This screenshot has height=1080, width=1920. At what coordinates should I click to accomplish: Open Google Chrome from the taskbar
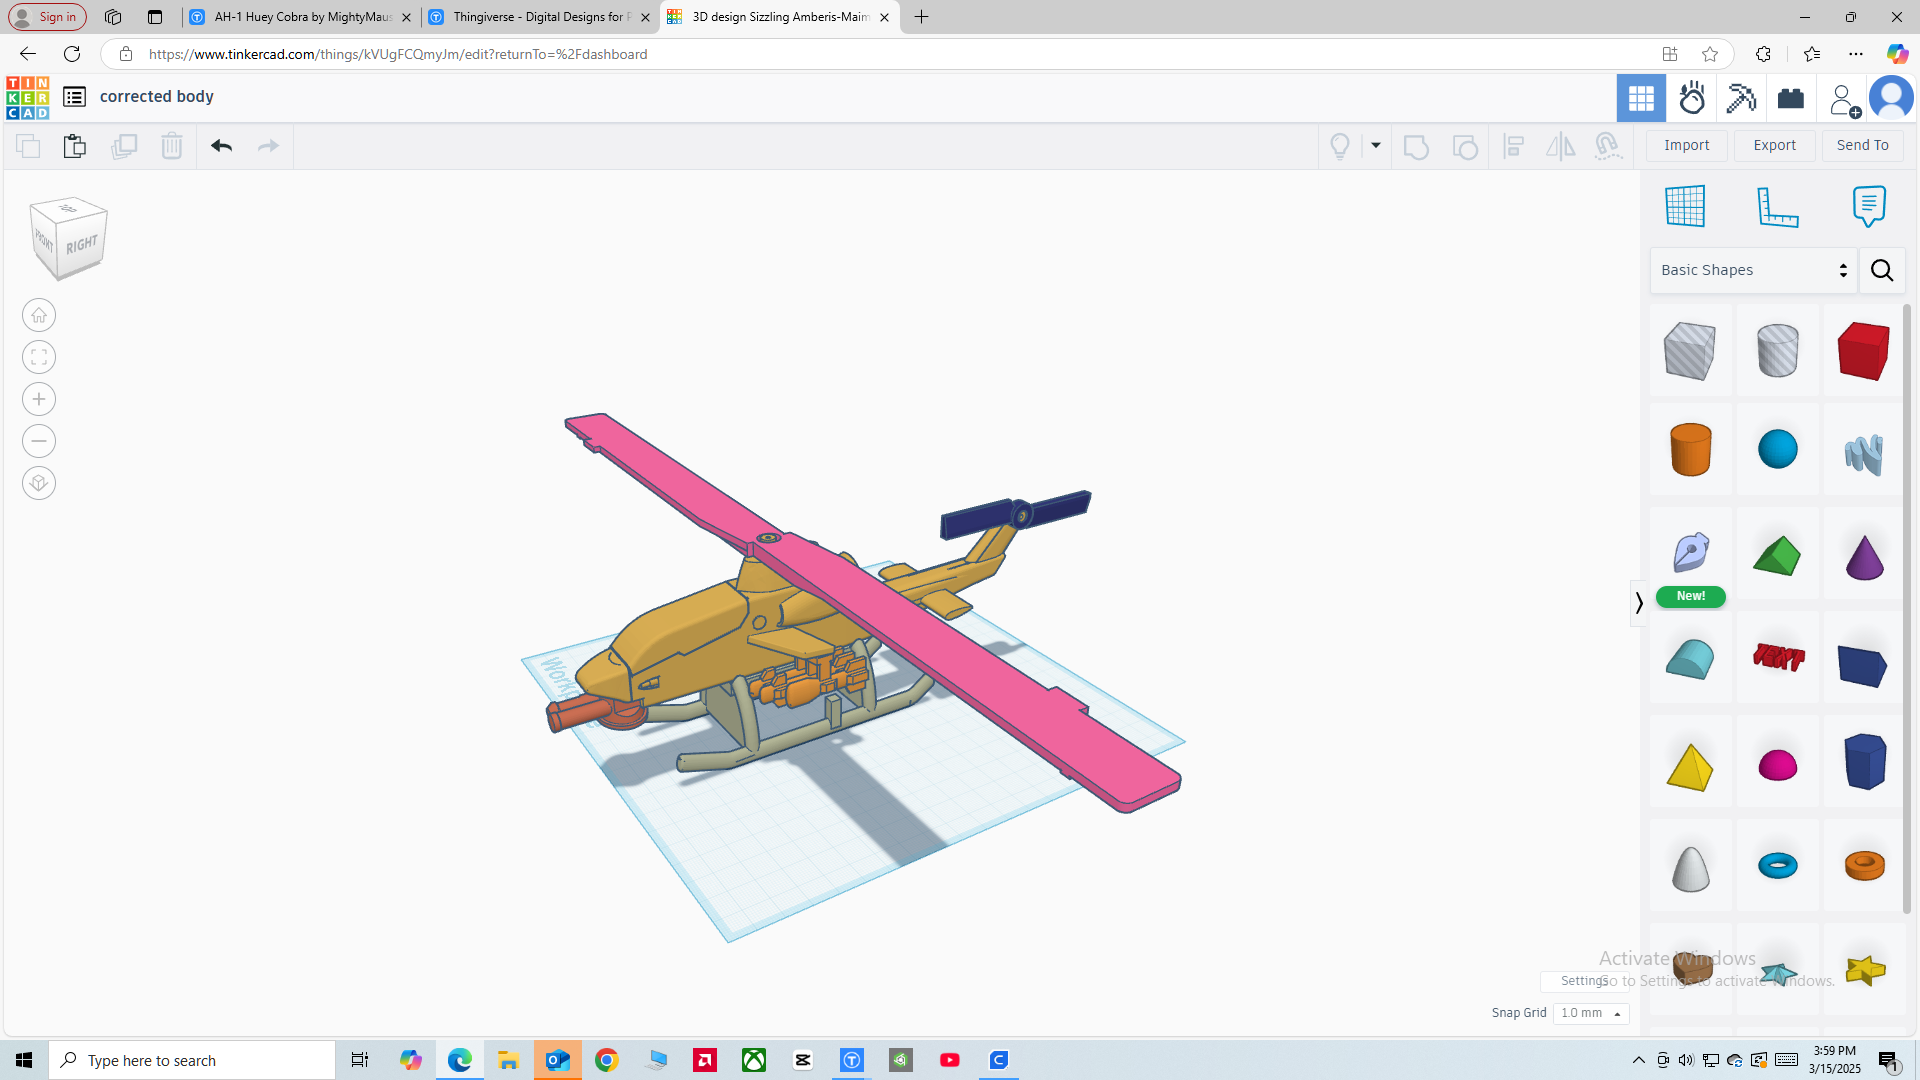606,1060
